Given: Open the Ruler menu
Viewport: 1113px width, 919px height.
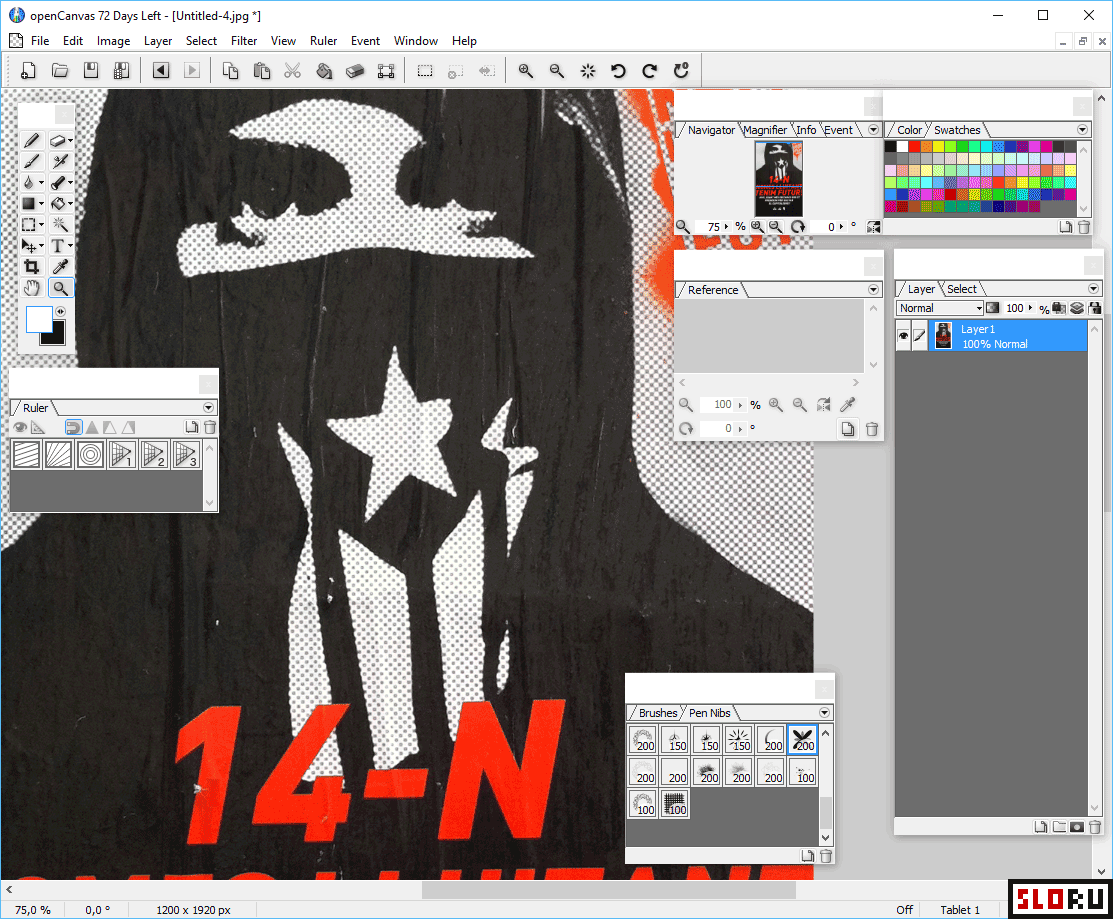Looking at the screenshot, I should tap(323, 40).
